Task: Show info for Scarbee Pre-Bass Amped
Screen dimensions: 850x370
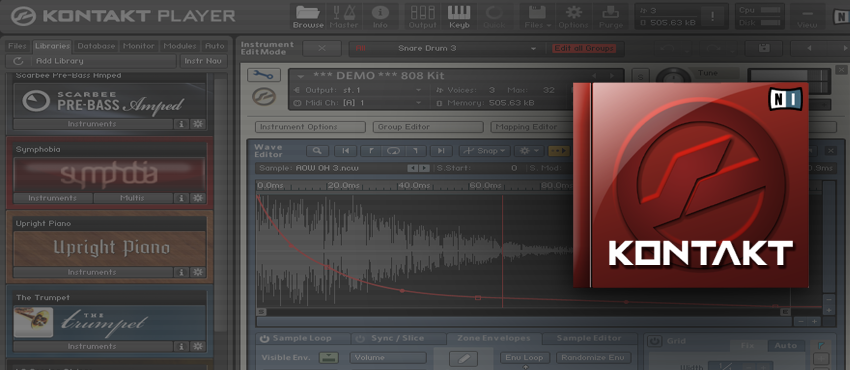Action: pos(181,124)
